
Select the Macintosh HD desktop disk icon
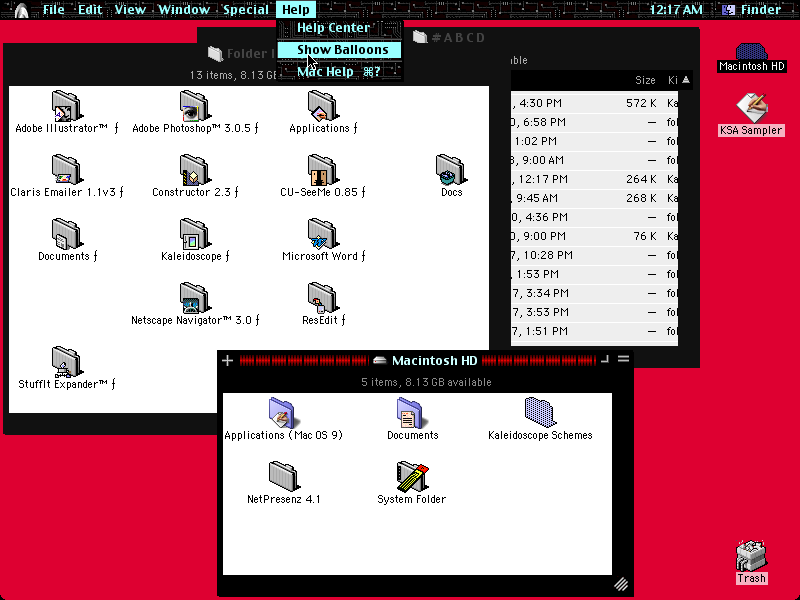coord(751,52)
